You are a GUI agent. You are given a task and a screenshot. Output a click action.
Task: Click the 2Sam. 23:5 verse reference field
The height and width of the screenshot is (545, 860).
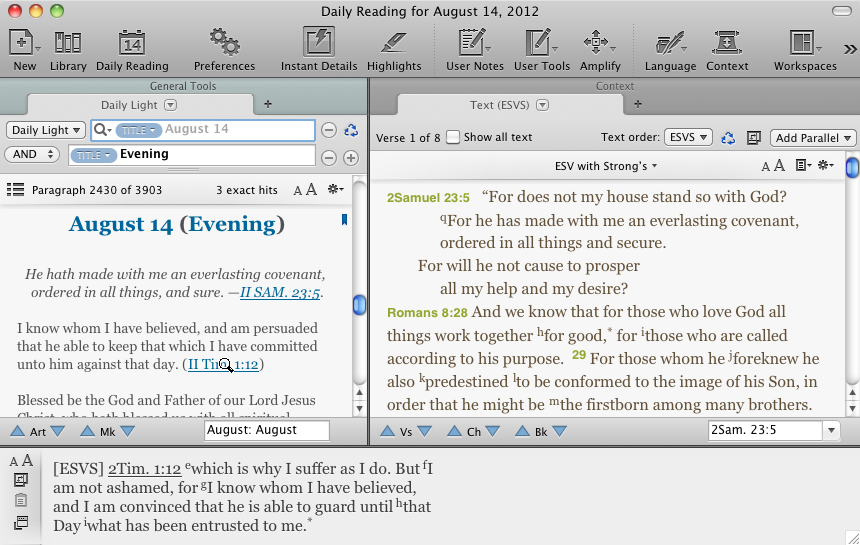point(765,430)
